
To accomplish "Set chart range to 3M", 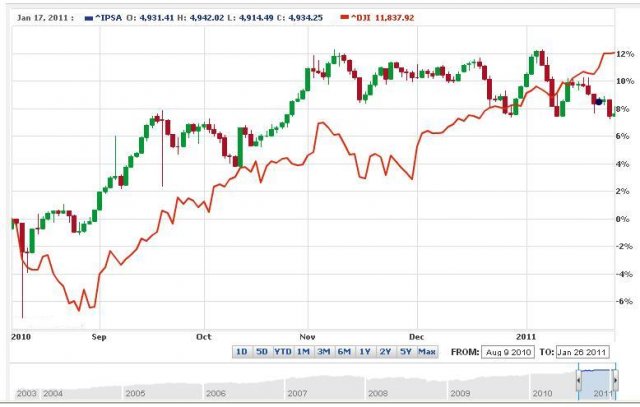I will point(324,352).
